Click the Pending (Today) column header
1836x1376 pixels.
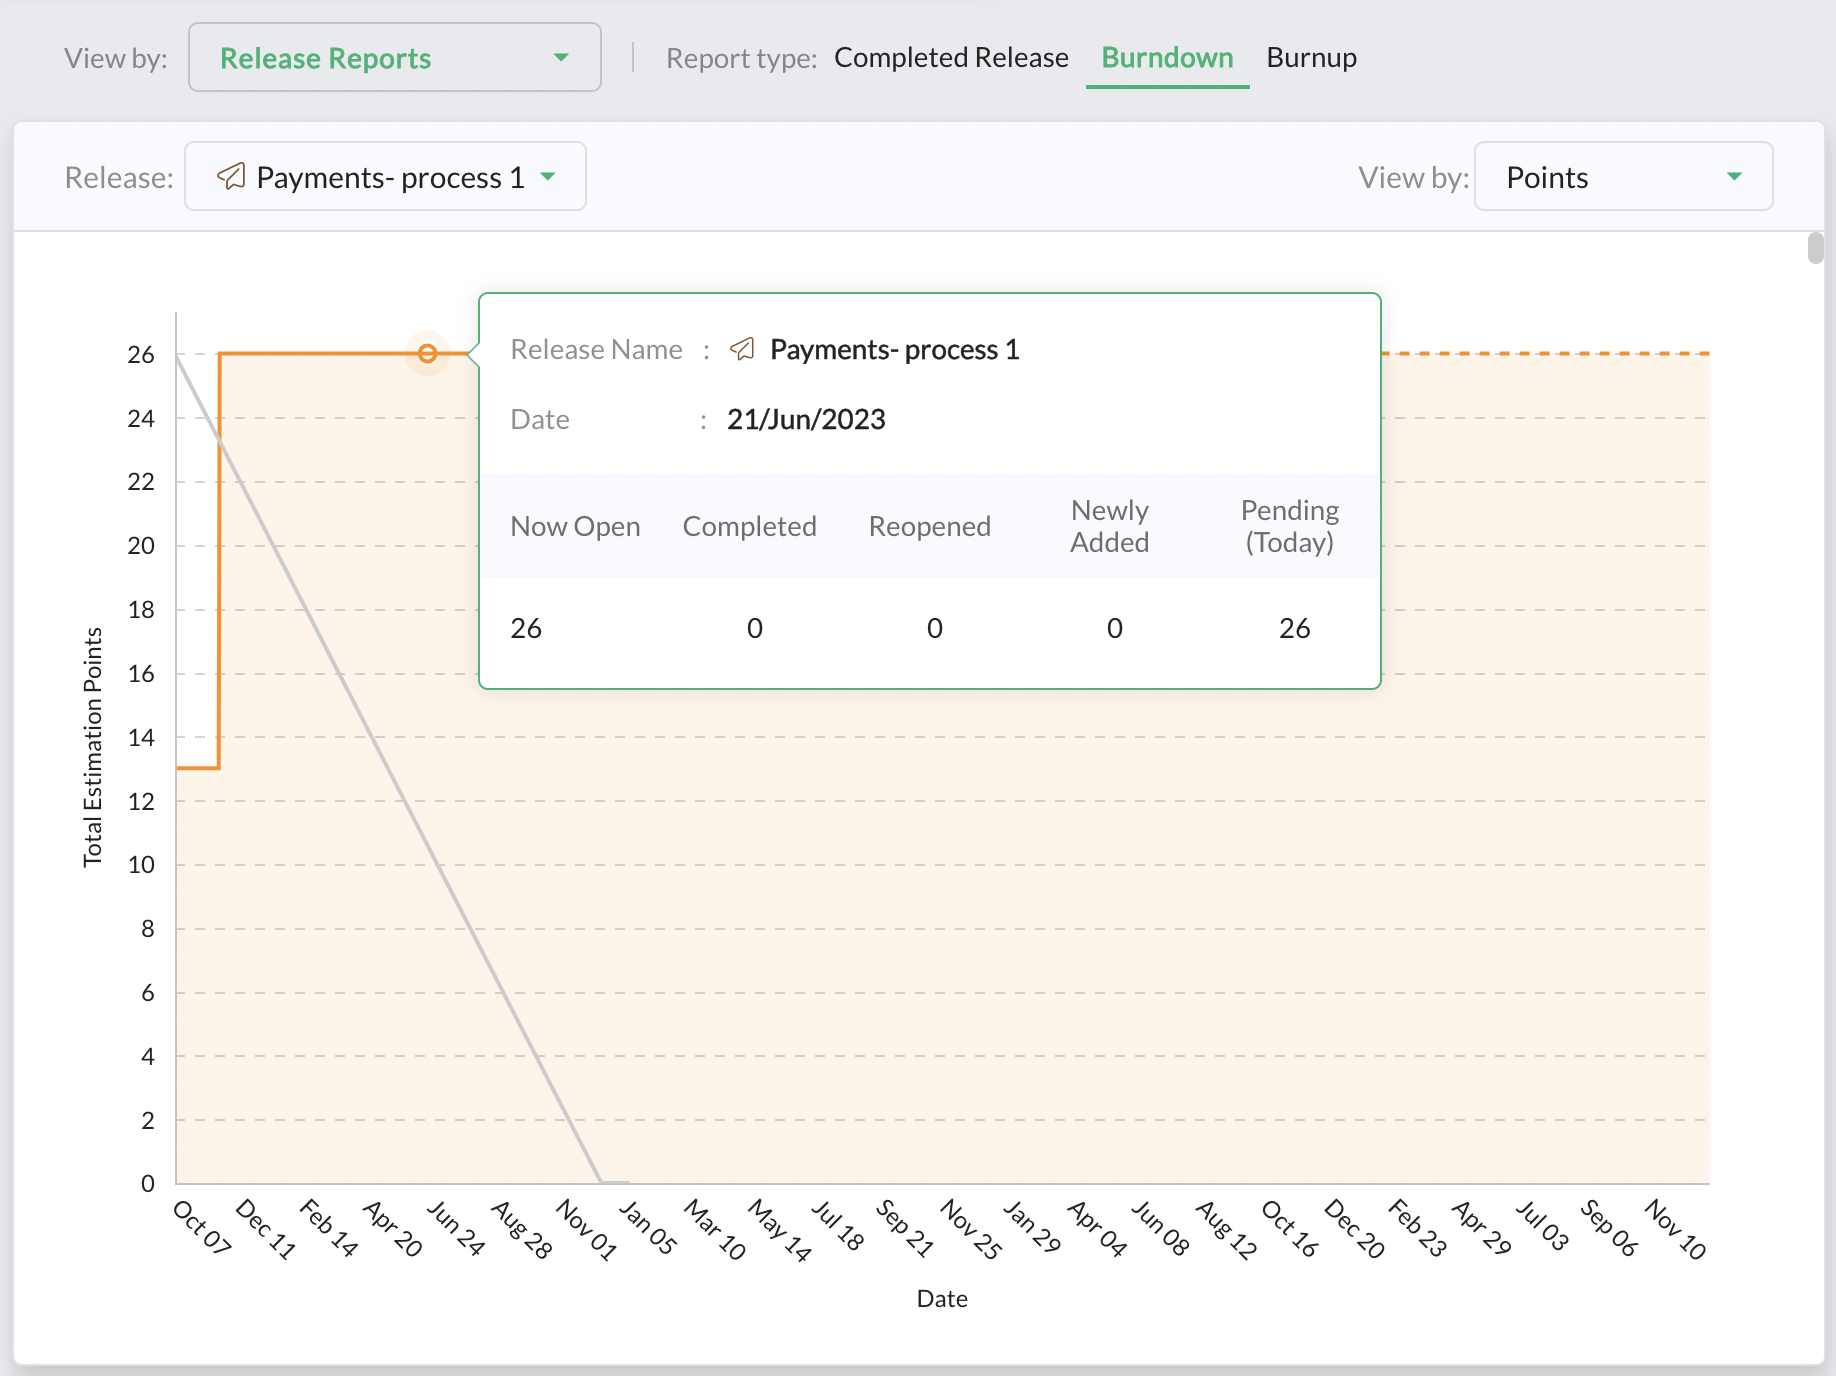[1289, 526]
